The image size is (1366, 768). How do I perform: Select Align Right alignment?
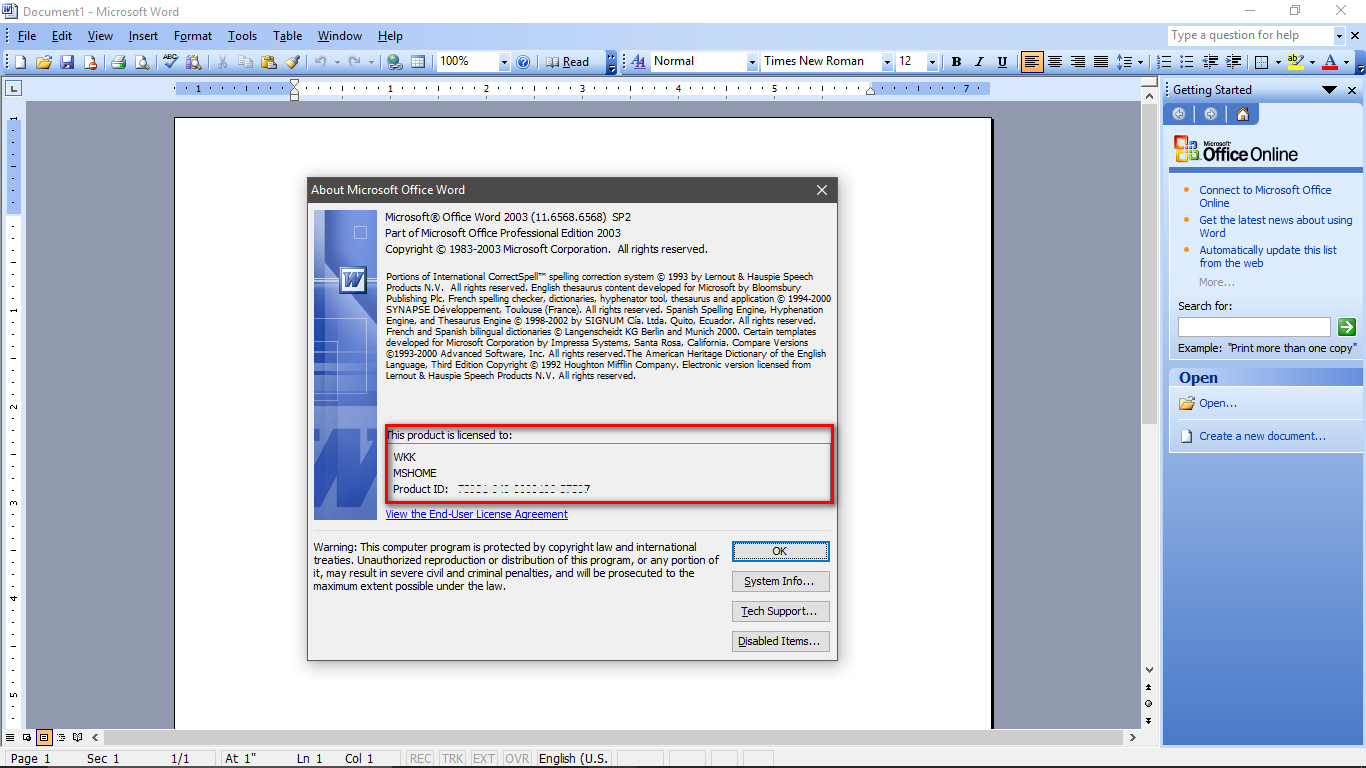click(x=1078, y=62)
